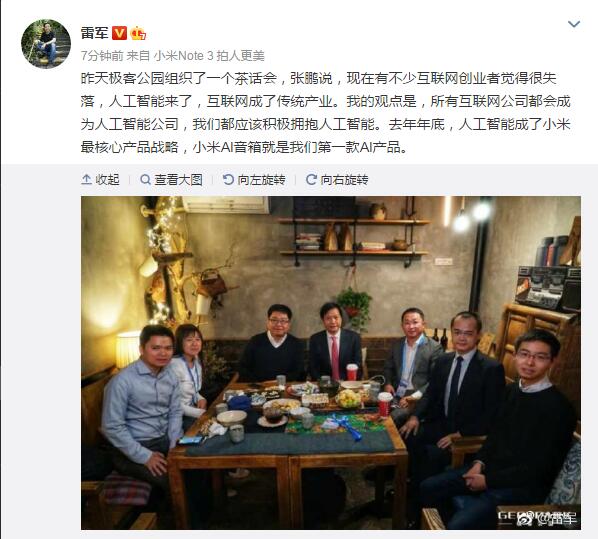Open the post options chevron menu

pyautogui.click(x=574, y=24)
